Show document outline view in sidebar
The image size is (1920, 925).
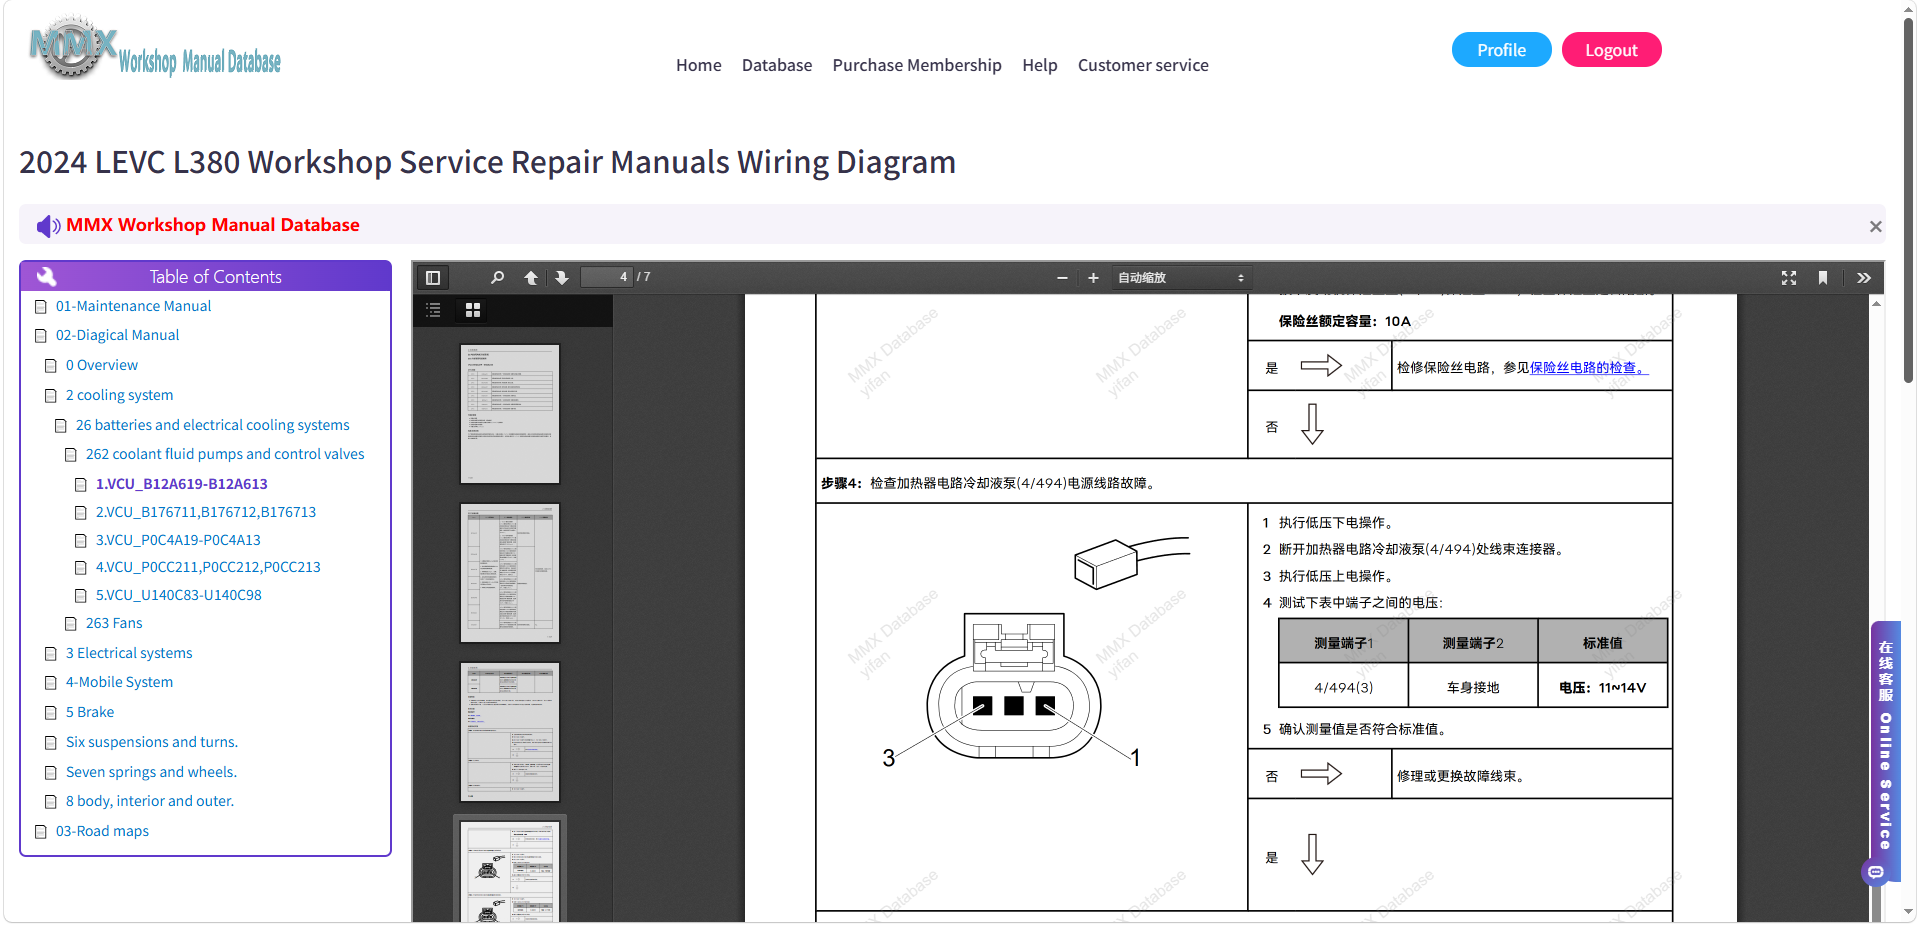pyautogui.click(x=433, y=310)
